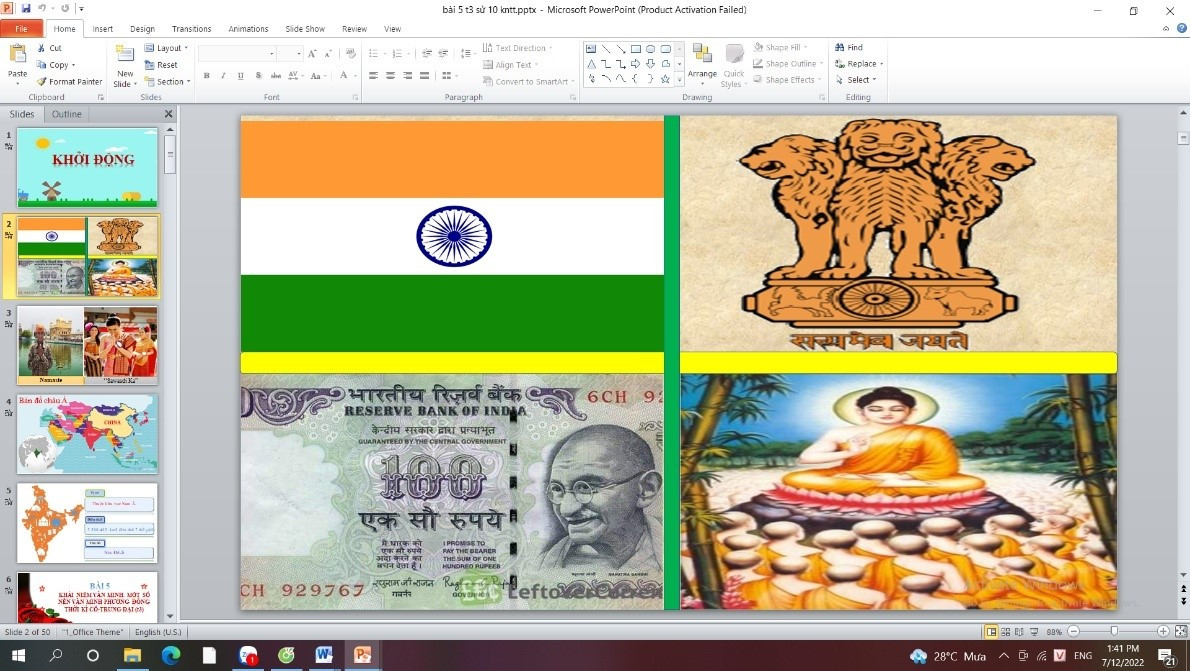Screen dimensions: 1190x671
Task: Cut the selection with Cut
Action: tap(49, 48)
